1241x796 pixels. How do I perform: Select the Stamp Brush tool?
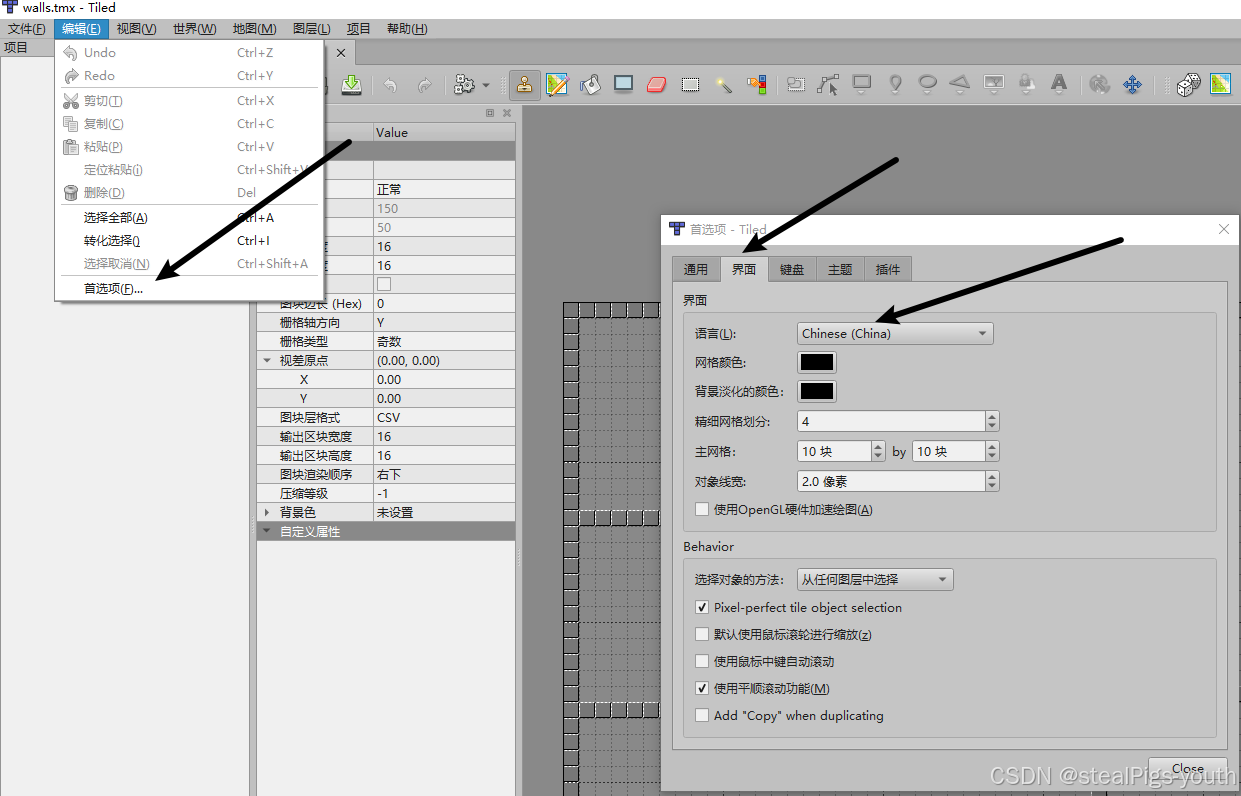point(524,85)
